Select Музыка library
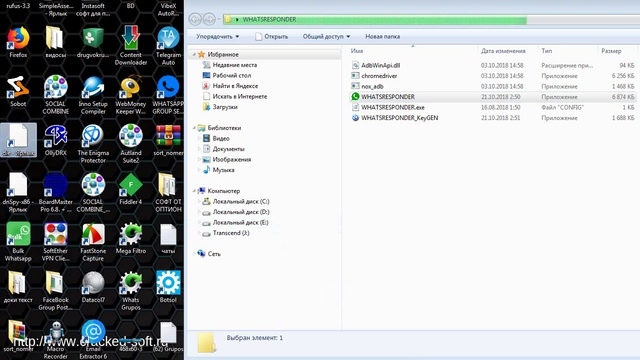Screen dimensions: 640x360 pyautogui.click(x=223, y=170)
